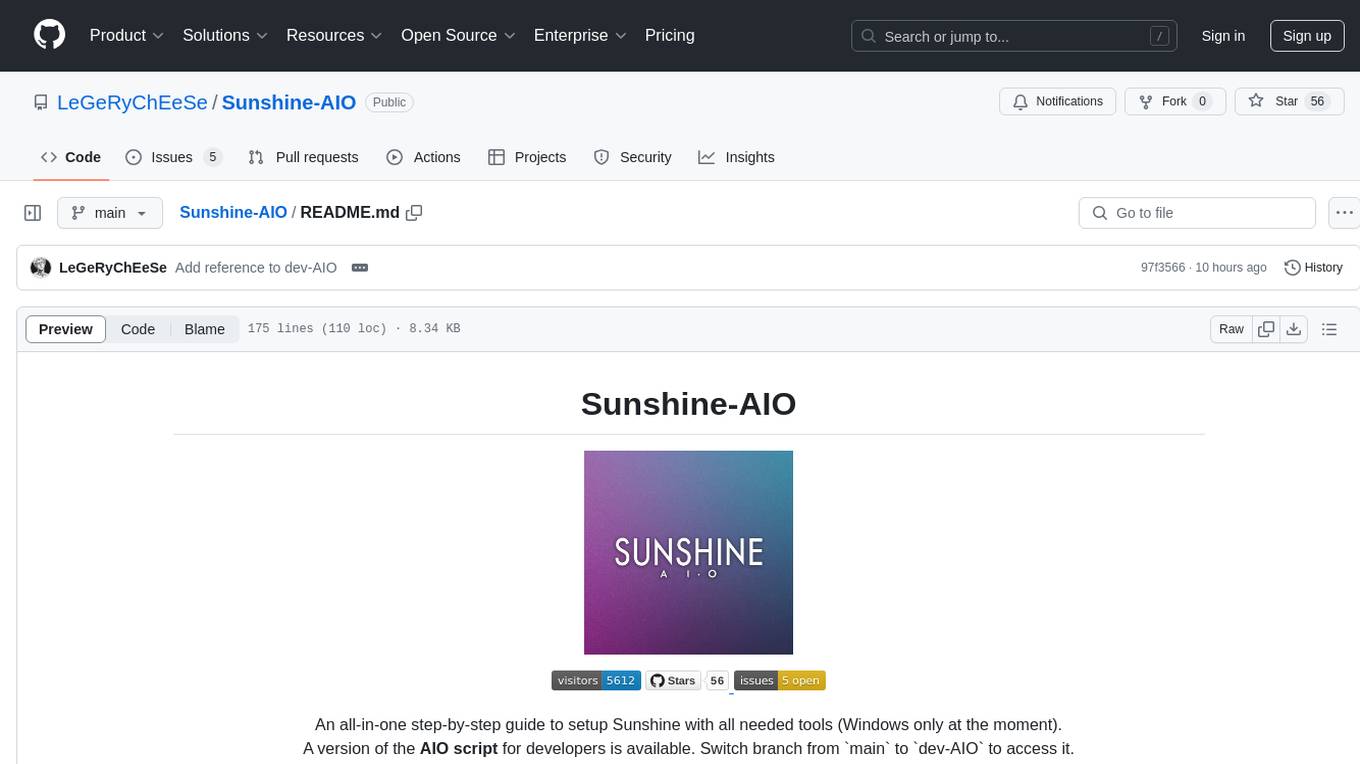Click the Sign up button
Viewport: 1360px width, 764px height.
pyautogui.click(x=1307, y=36)
